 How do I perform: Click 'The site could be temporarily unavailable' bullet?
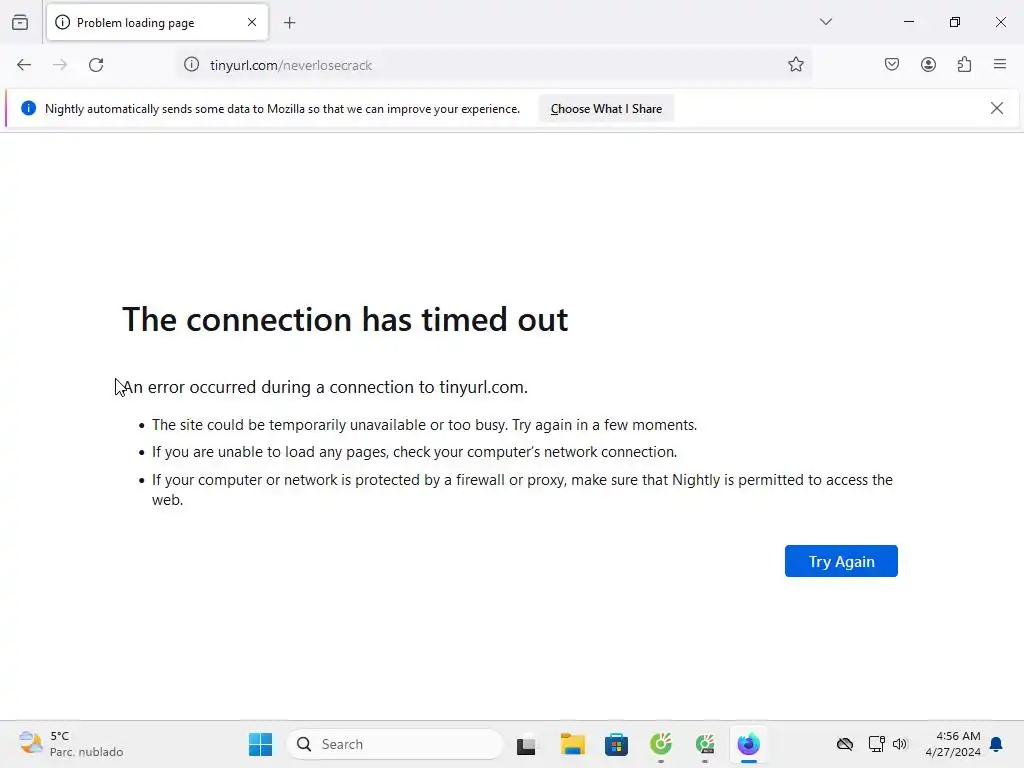coord(424,425)
